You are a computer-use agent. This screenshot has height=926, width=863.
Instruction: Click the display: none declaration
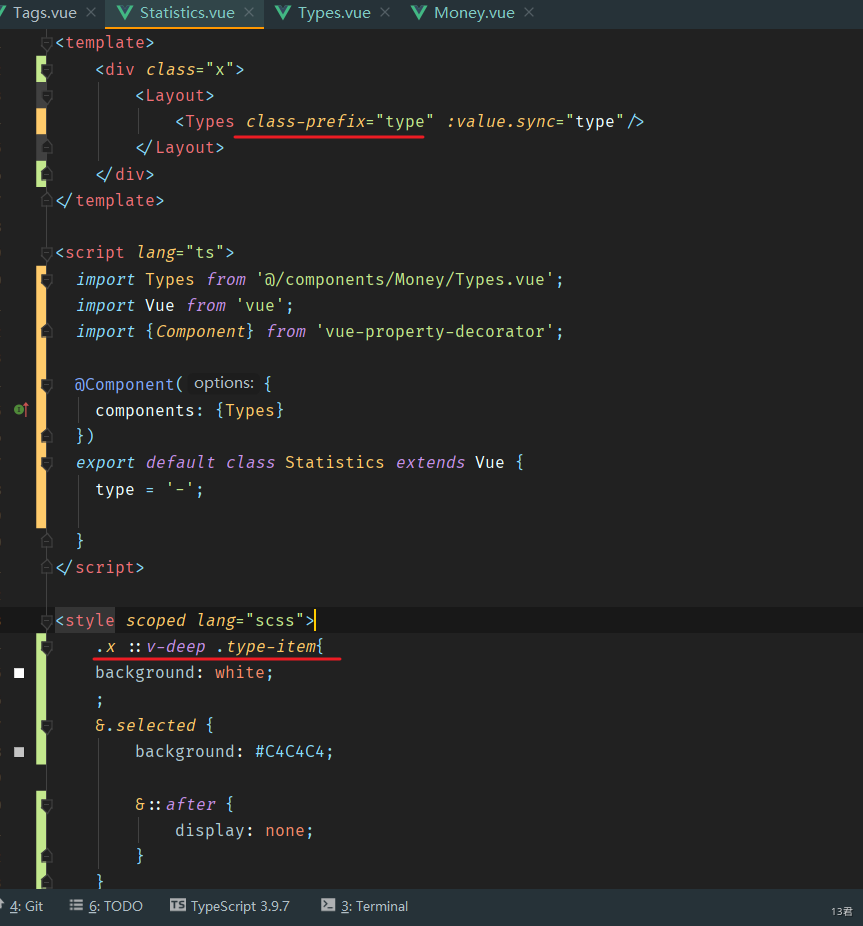[244, 831]
